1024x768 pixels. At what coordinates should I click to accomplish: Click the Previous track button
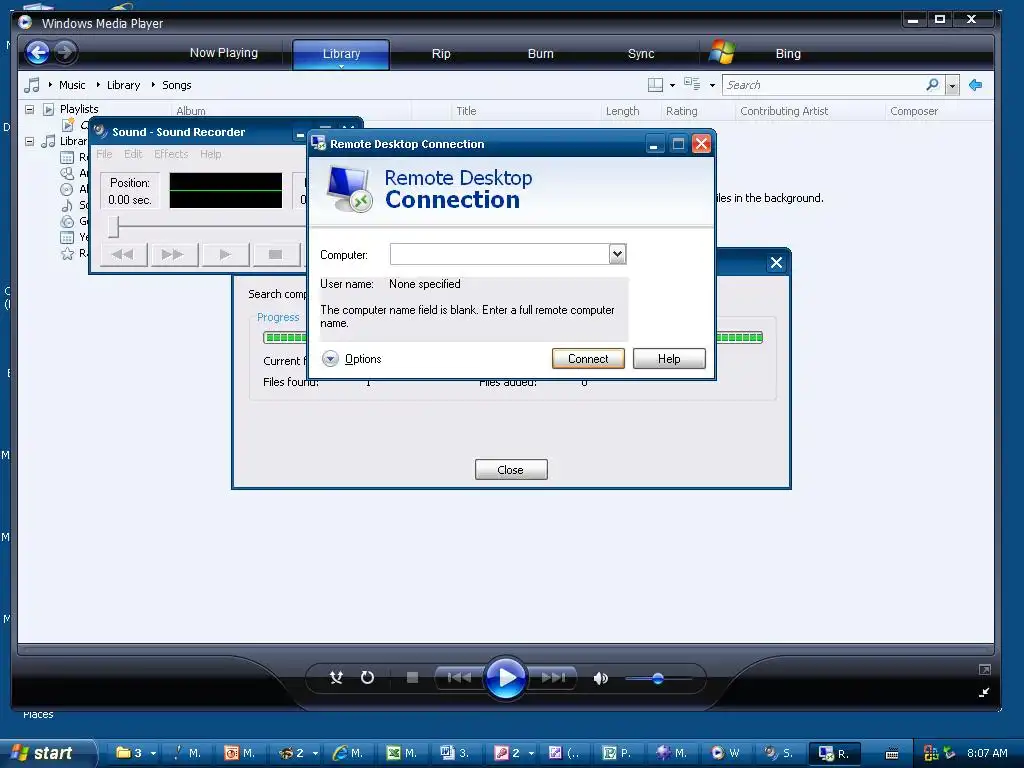(459, 678)
